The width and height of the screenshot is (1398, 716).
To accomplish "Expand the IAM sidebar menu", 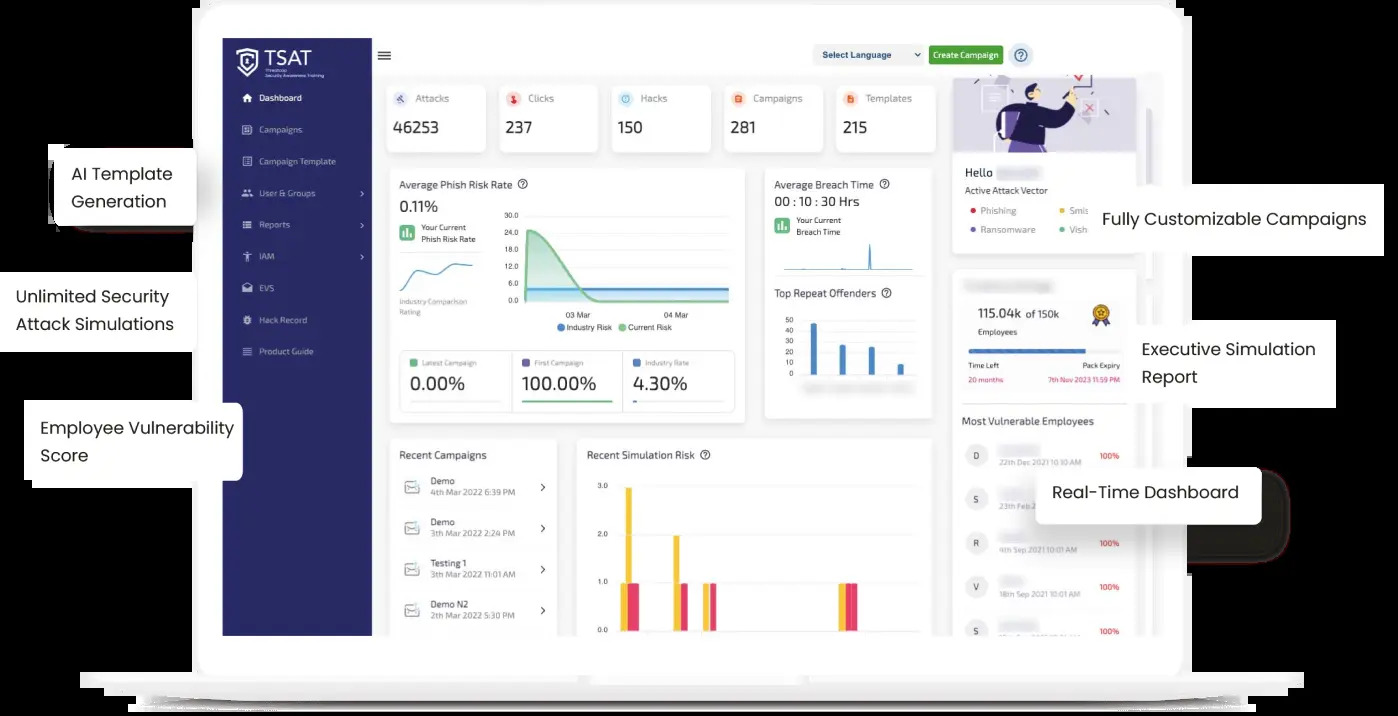I will point(303,257).
